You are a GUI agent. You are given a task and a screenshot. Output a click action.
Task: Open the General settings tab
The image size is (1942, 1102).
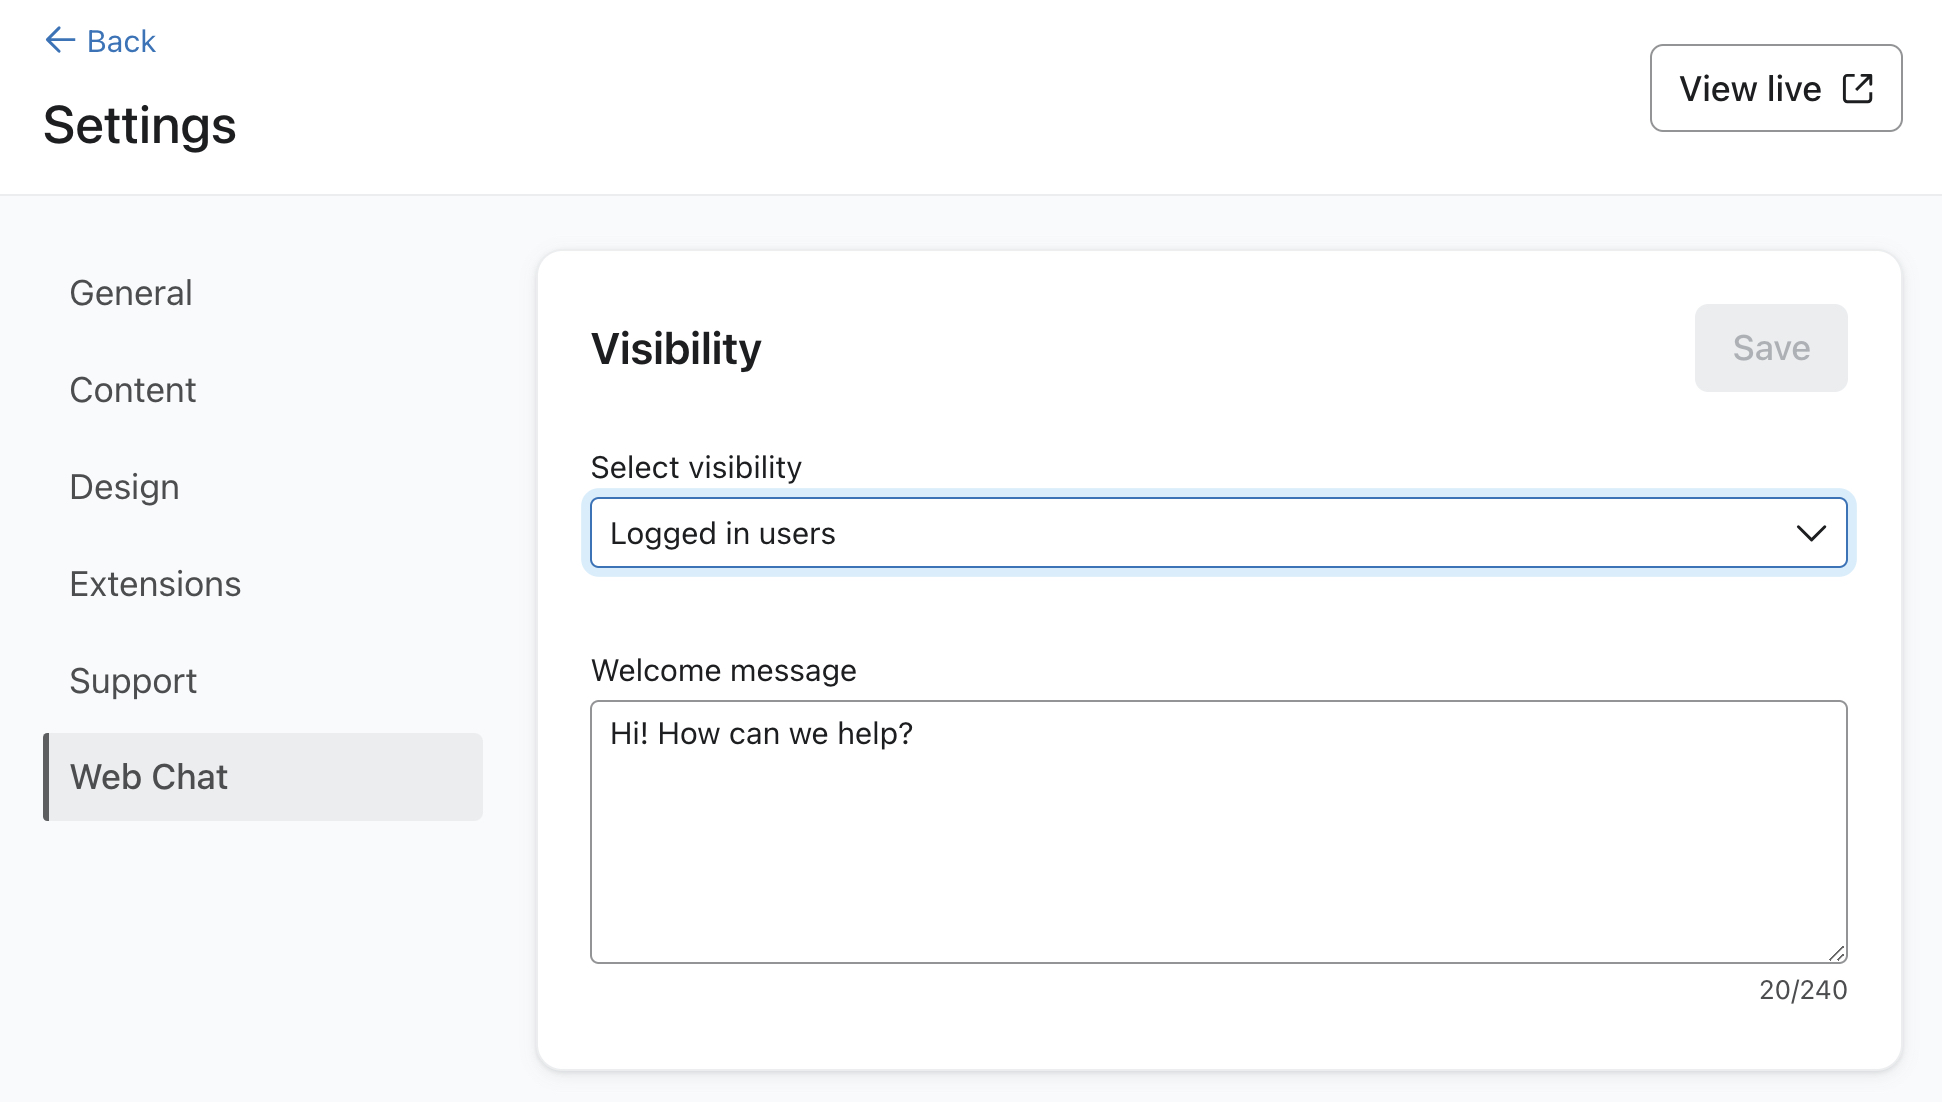131,292
